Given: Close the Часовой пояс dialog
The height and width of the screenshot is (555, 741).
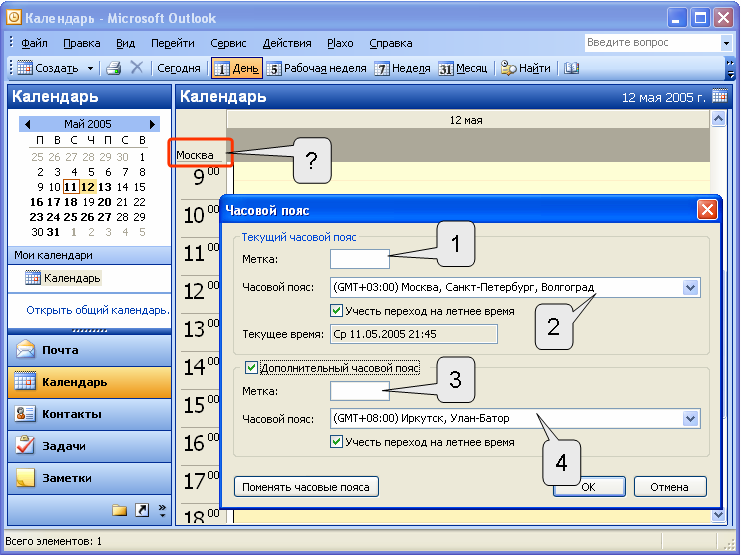Looking at the screenshot, I should [x=707, y=209].
